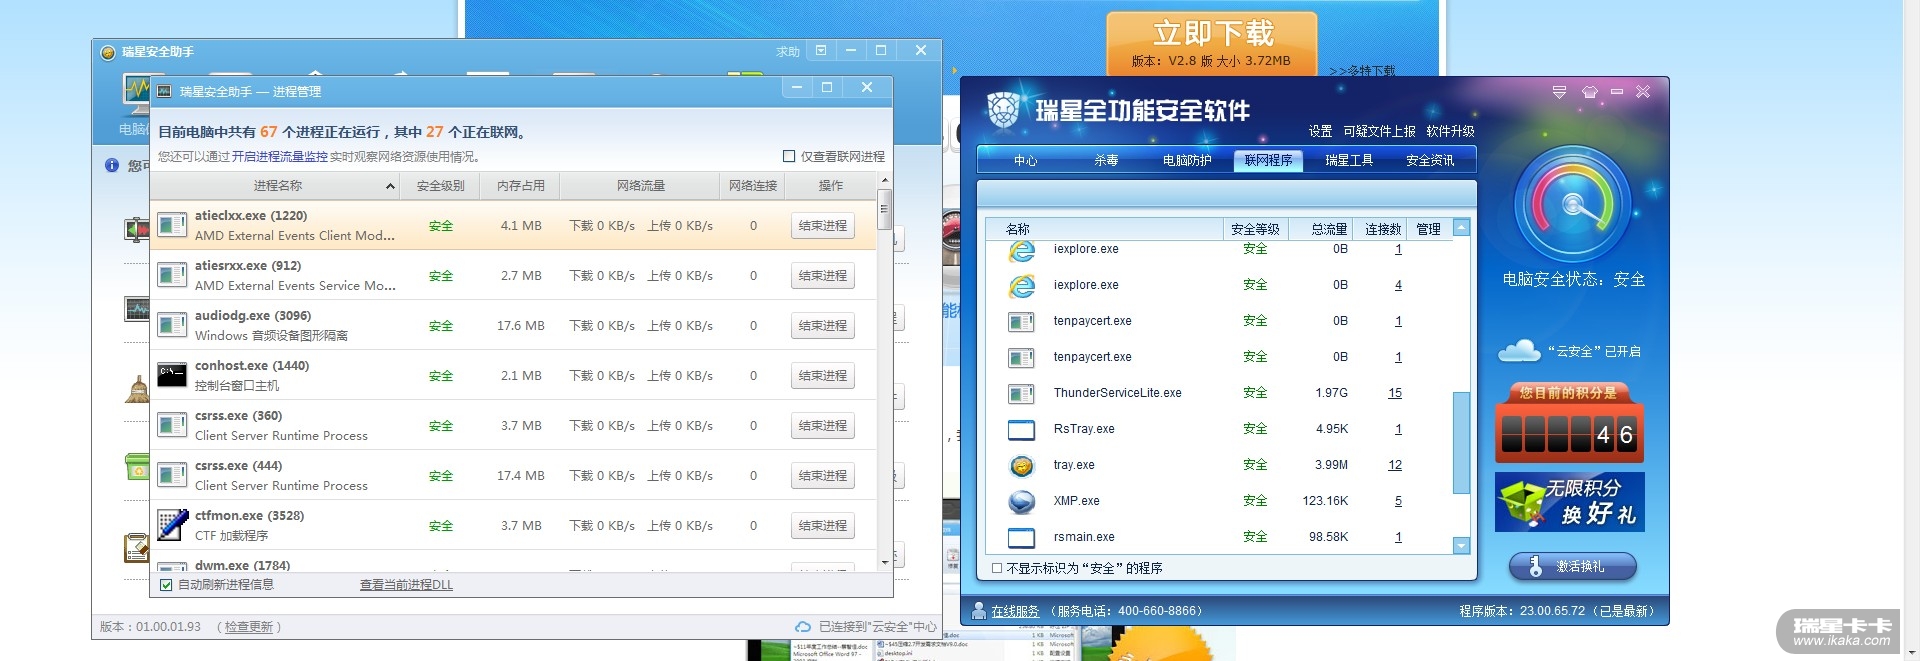Image resolution: width=1920 pixels, height=661 pixels.
Task: Click the Rising Security Assistant logo icon
Action: click(x=108, y=52)
